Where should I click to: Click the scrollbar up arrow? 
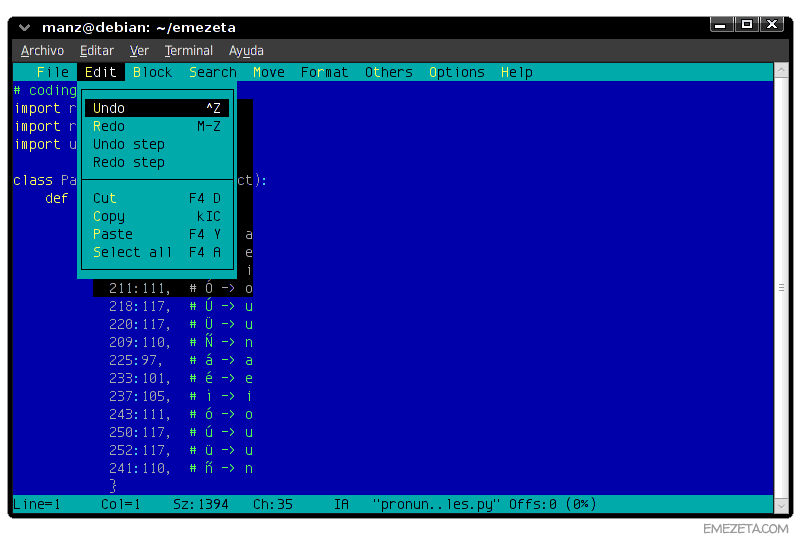point(781,70)
